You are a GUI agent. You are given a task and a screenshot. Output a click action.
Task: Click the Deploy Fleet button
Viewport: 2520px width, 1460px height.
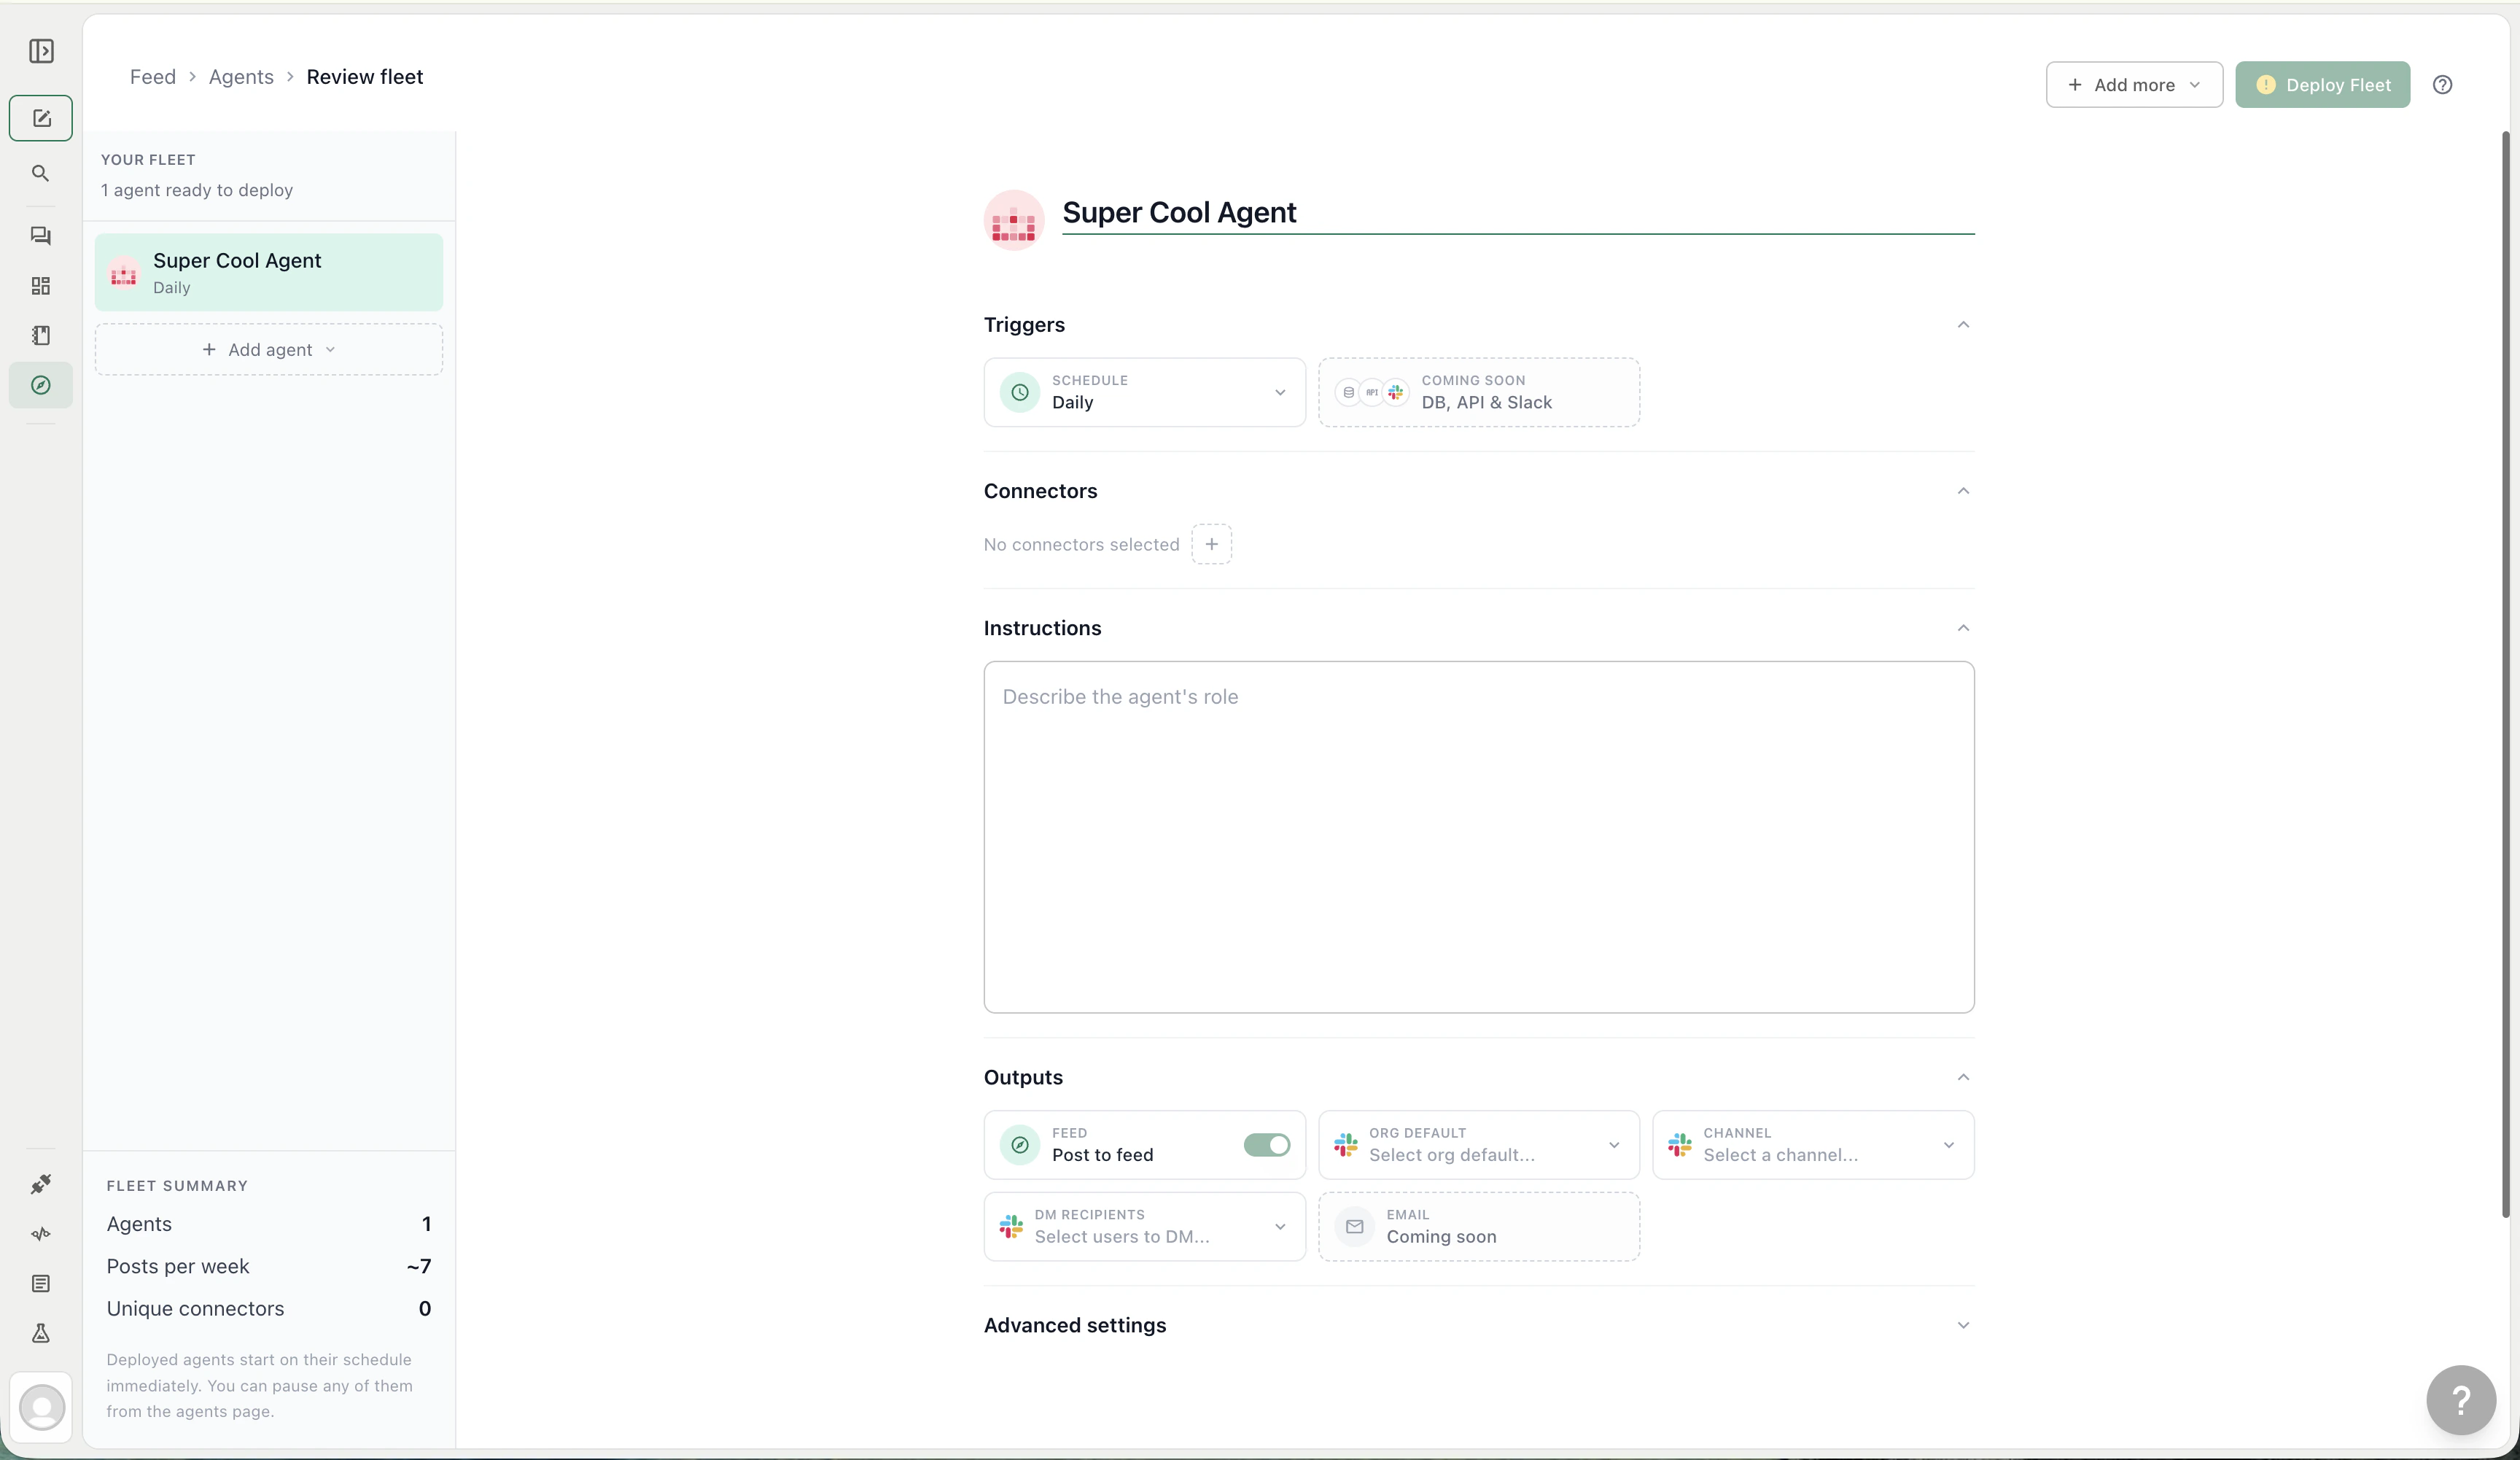2322,84
